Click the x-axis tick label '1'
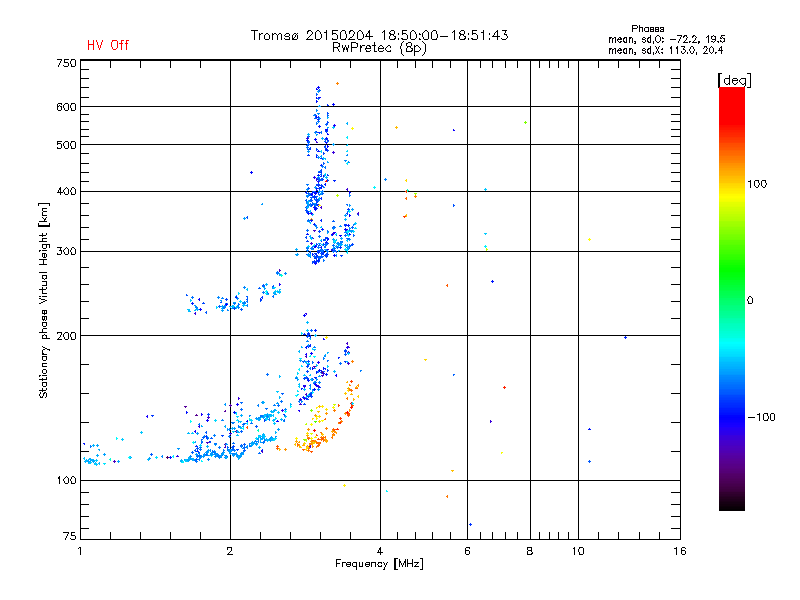The height and width of the screenshot is (600, 800). click(x=80, y=551)
